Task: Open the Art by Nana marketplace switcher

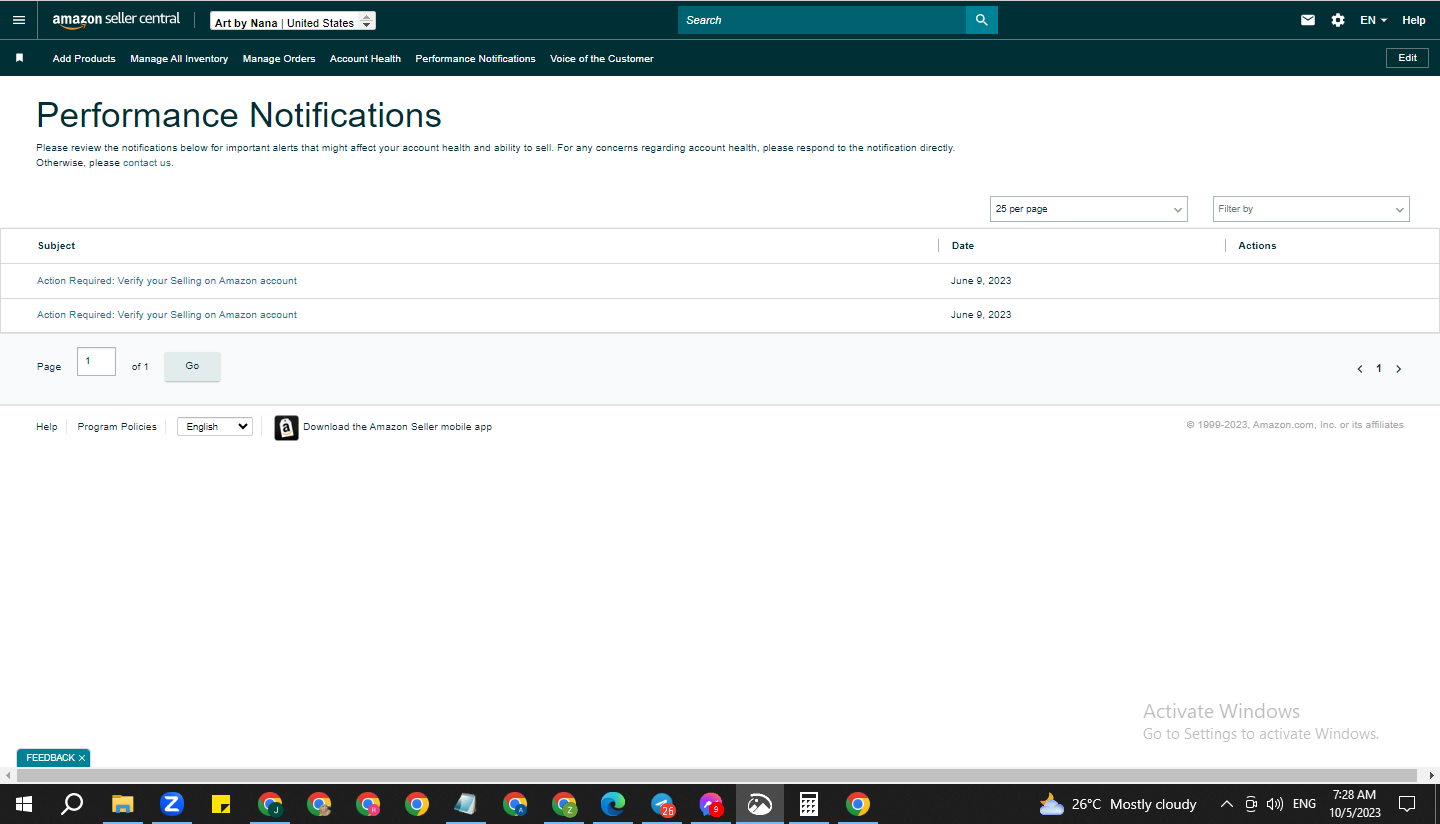Action: click(x=293, y=21)
